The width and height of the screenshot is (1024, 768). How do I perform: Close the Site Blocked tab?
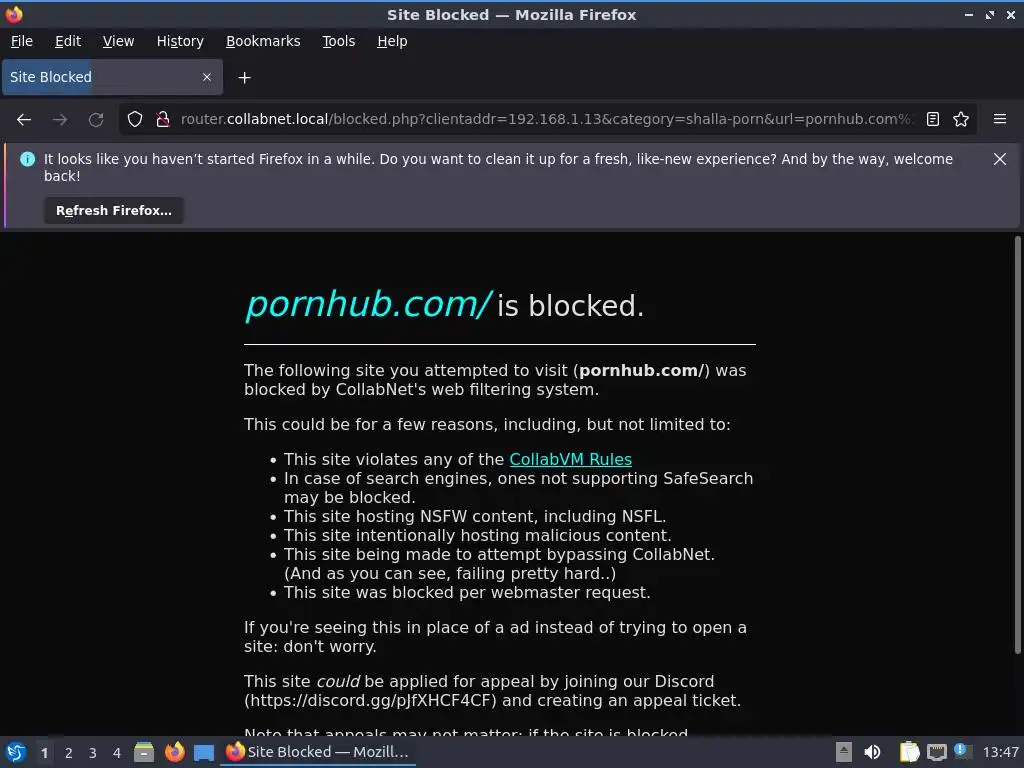point(207,77)
